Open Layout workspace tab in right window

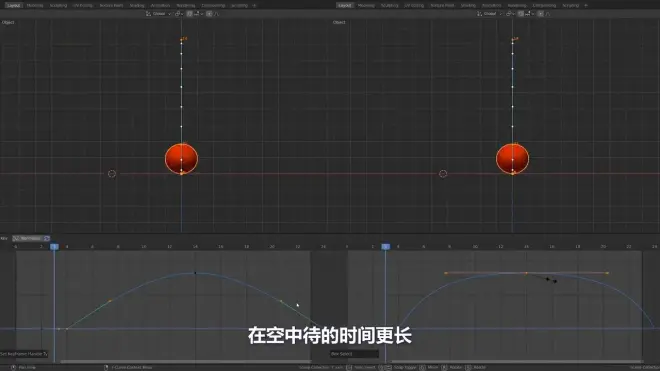(x=345, y=5)
